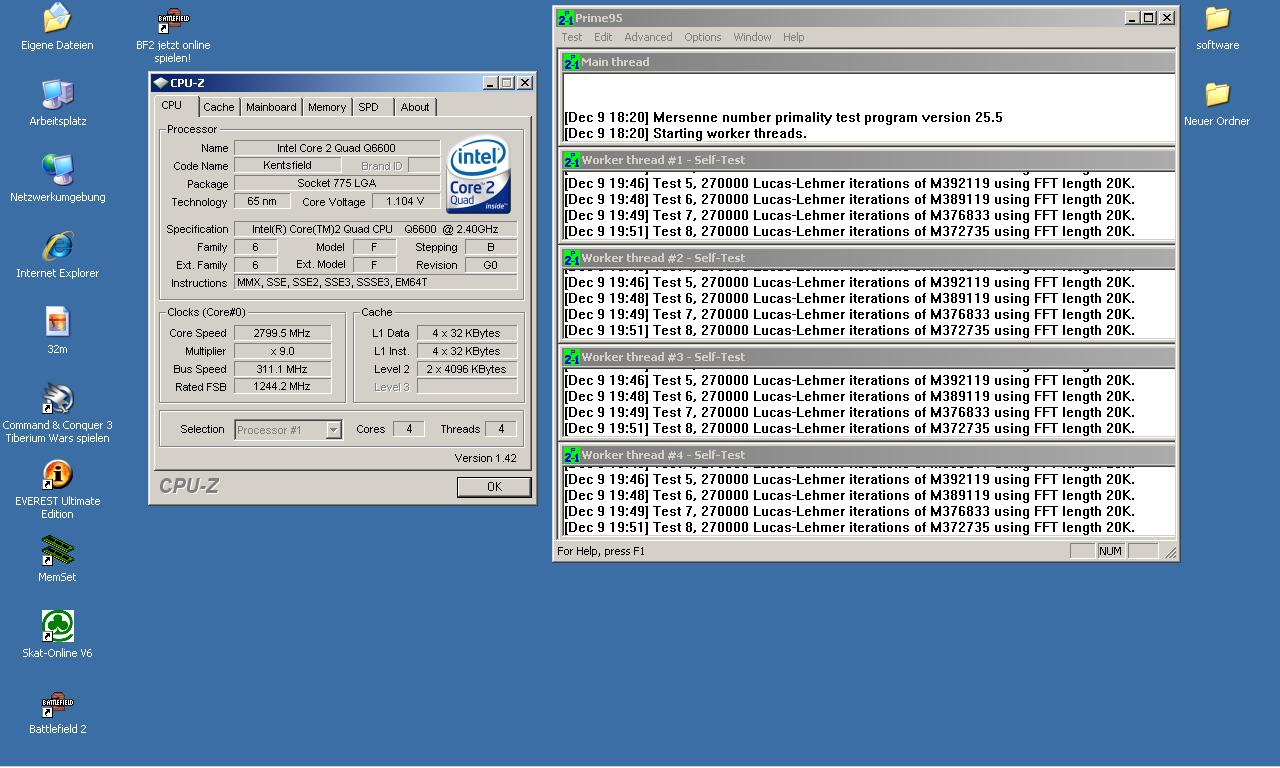The width and height of the screenshot is (1280, 768).
Task: Switch to the Memory tab
Action: click(x=327, y=107)
